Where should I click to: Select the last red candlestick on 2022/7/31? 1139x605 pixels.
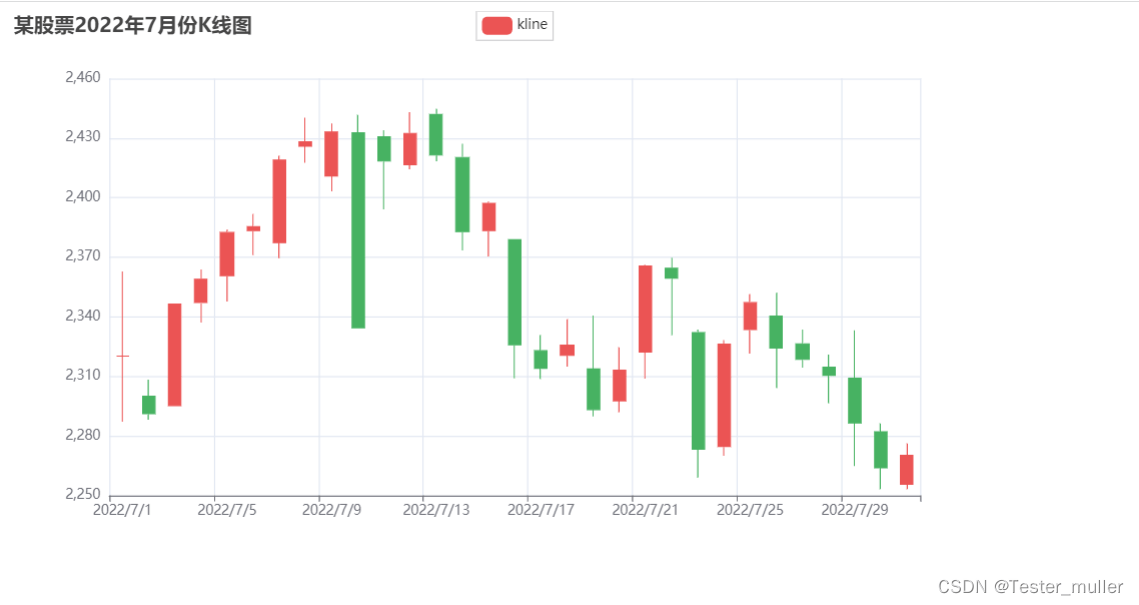coord(906,470)
